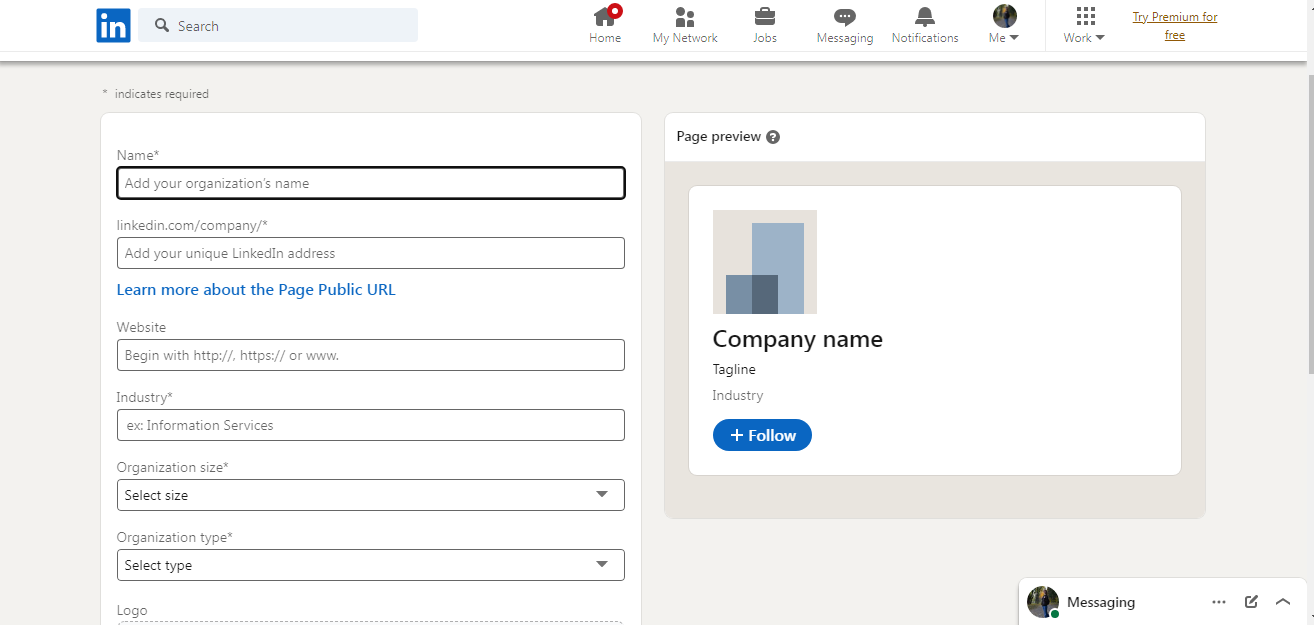
Task: Open Messaging in the top navigation
Action: [x=845, y=25]
